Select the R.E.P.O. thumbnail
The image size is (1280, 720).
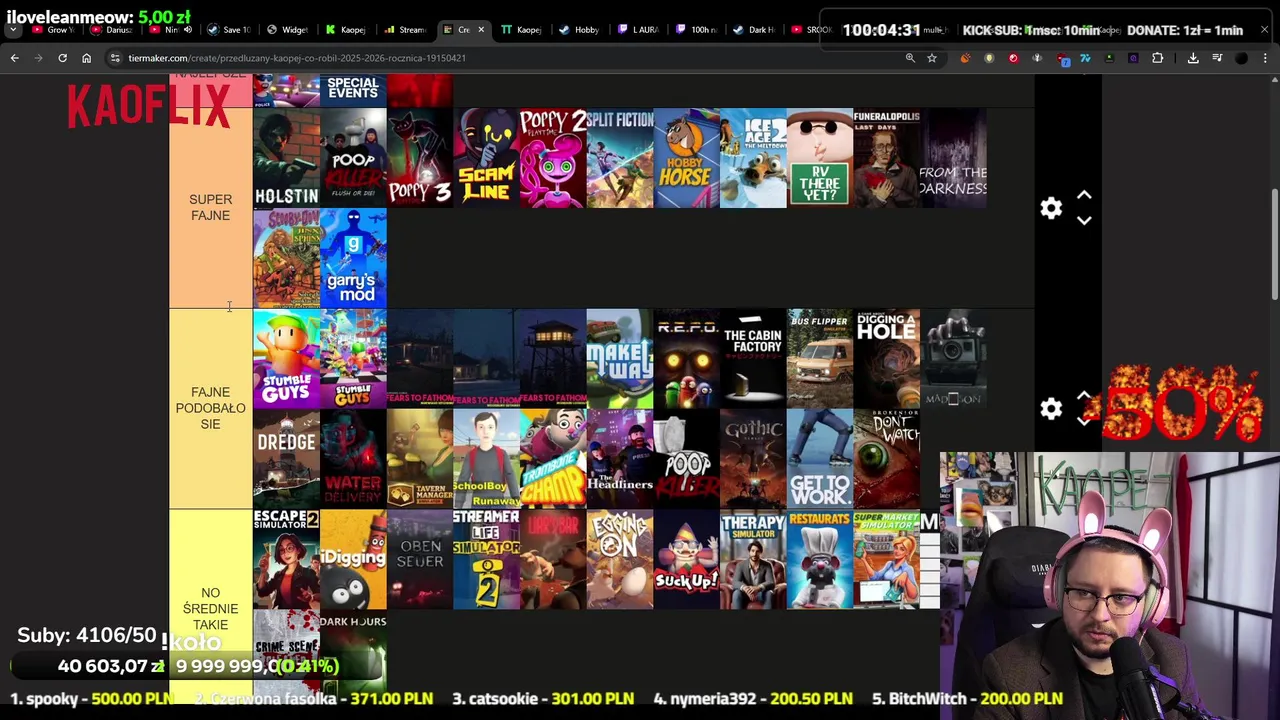[687, 358]
